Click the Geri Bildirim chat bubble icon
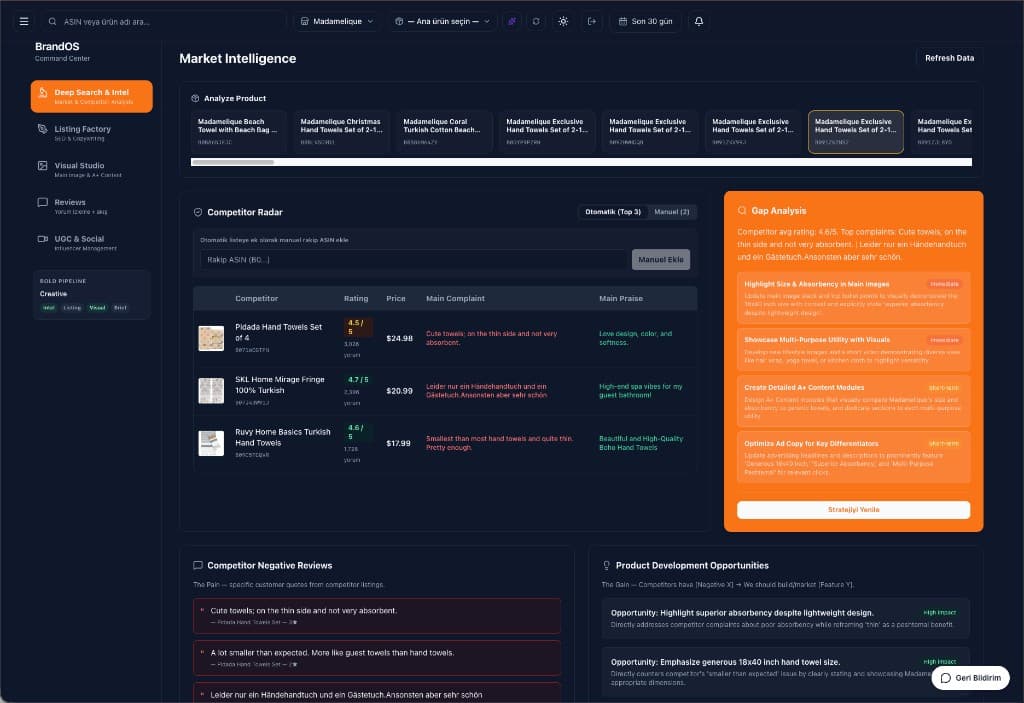The width and height of the screenshot is (1024, 703). point(946,678)
